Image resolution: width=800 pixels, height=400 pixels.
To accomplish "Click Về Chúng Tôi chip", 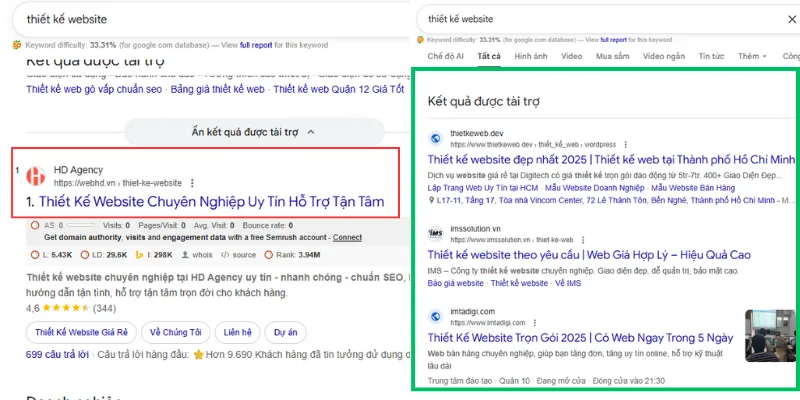I will 176,333.
